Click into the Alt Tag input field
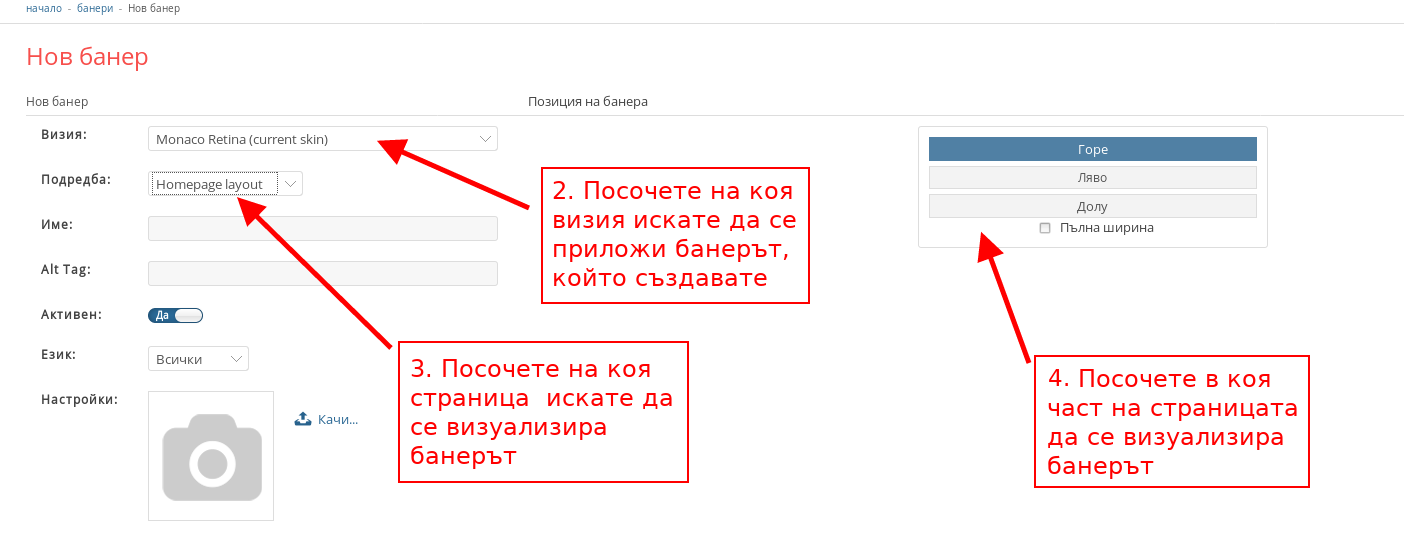 (322, 274)
